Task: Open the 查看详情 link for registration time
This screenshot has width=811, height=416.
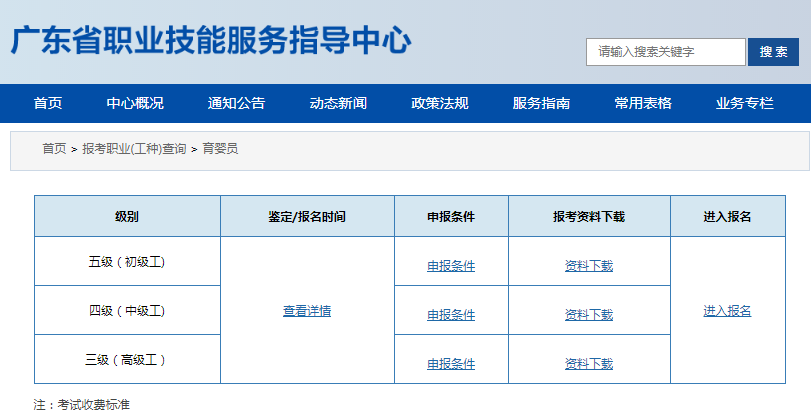Action: (307, 311)
